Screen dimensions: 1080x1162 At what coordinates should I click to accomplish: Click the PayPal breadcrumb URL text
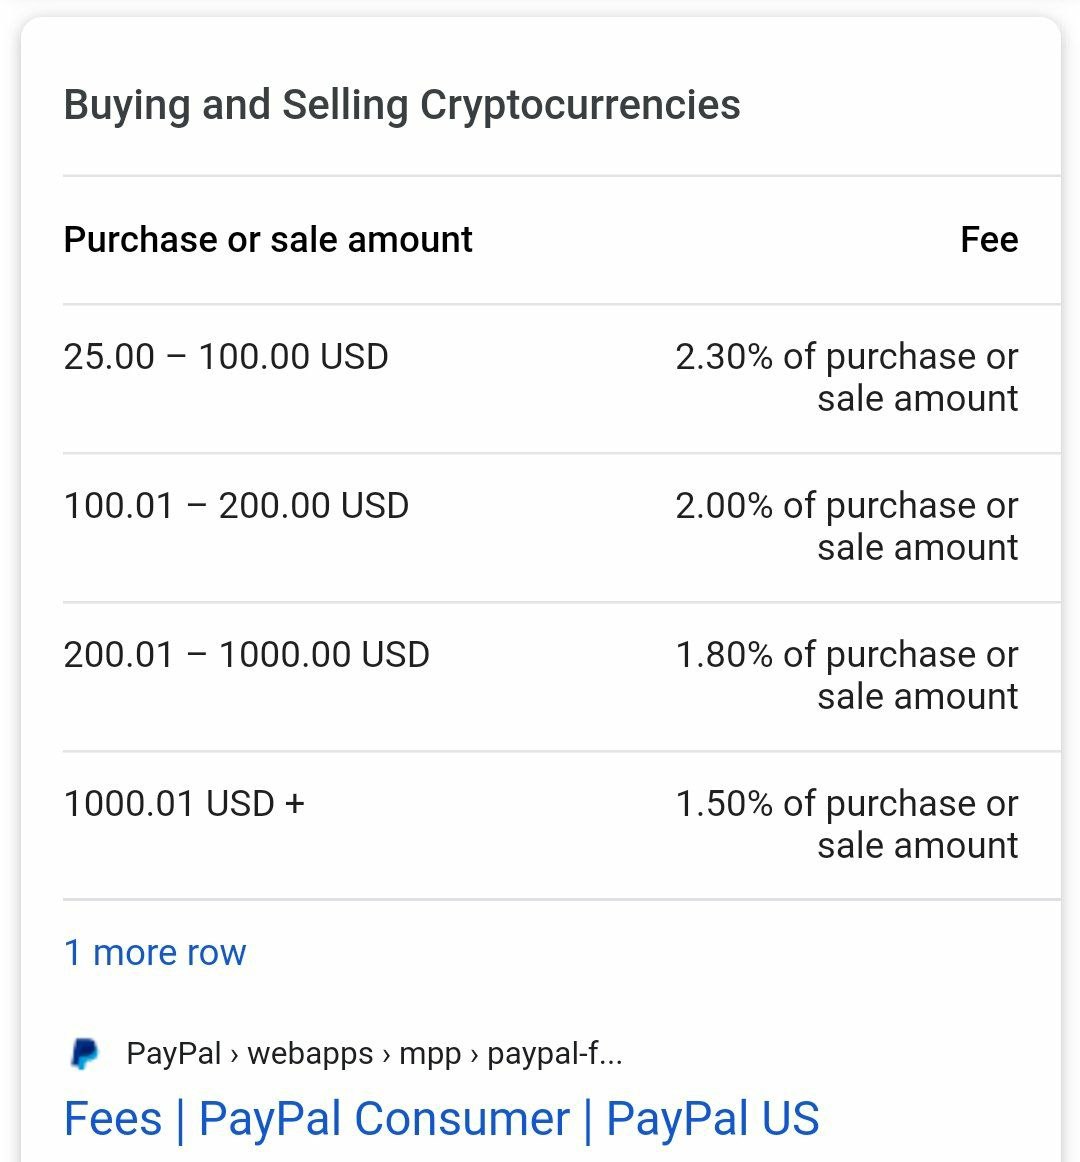374,1053
